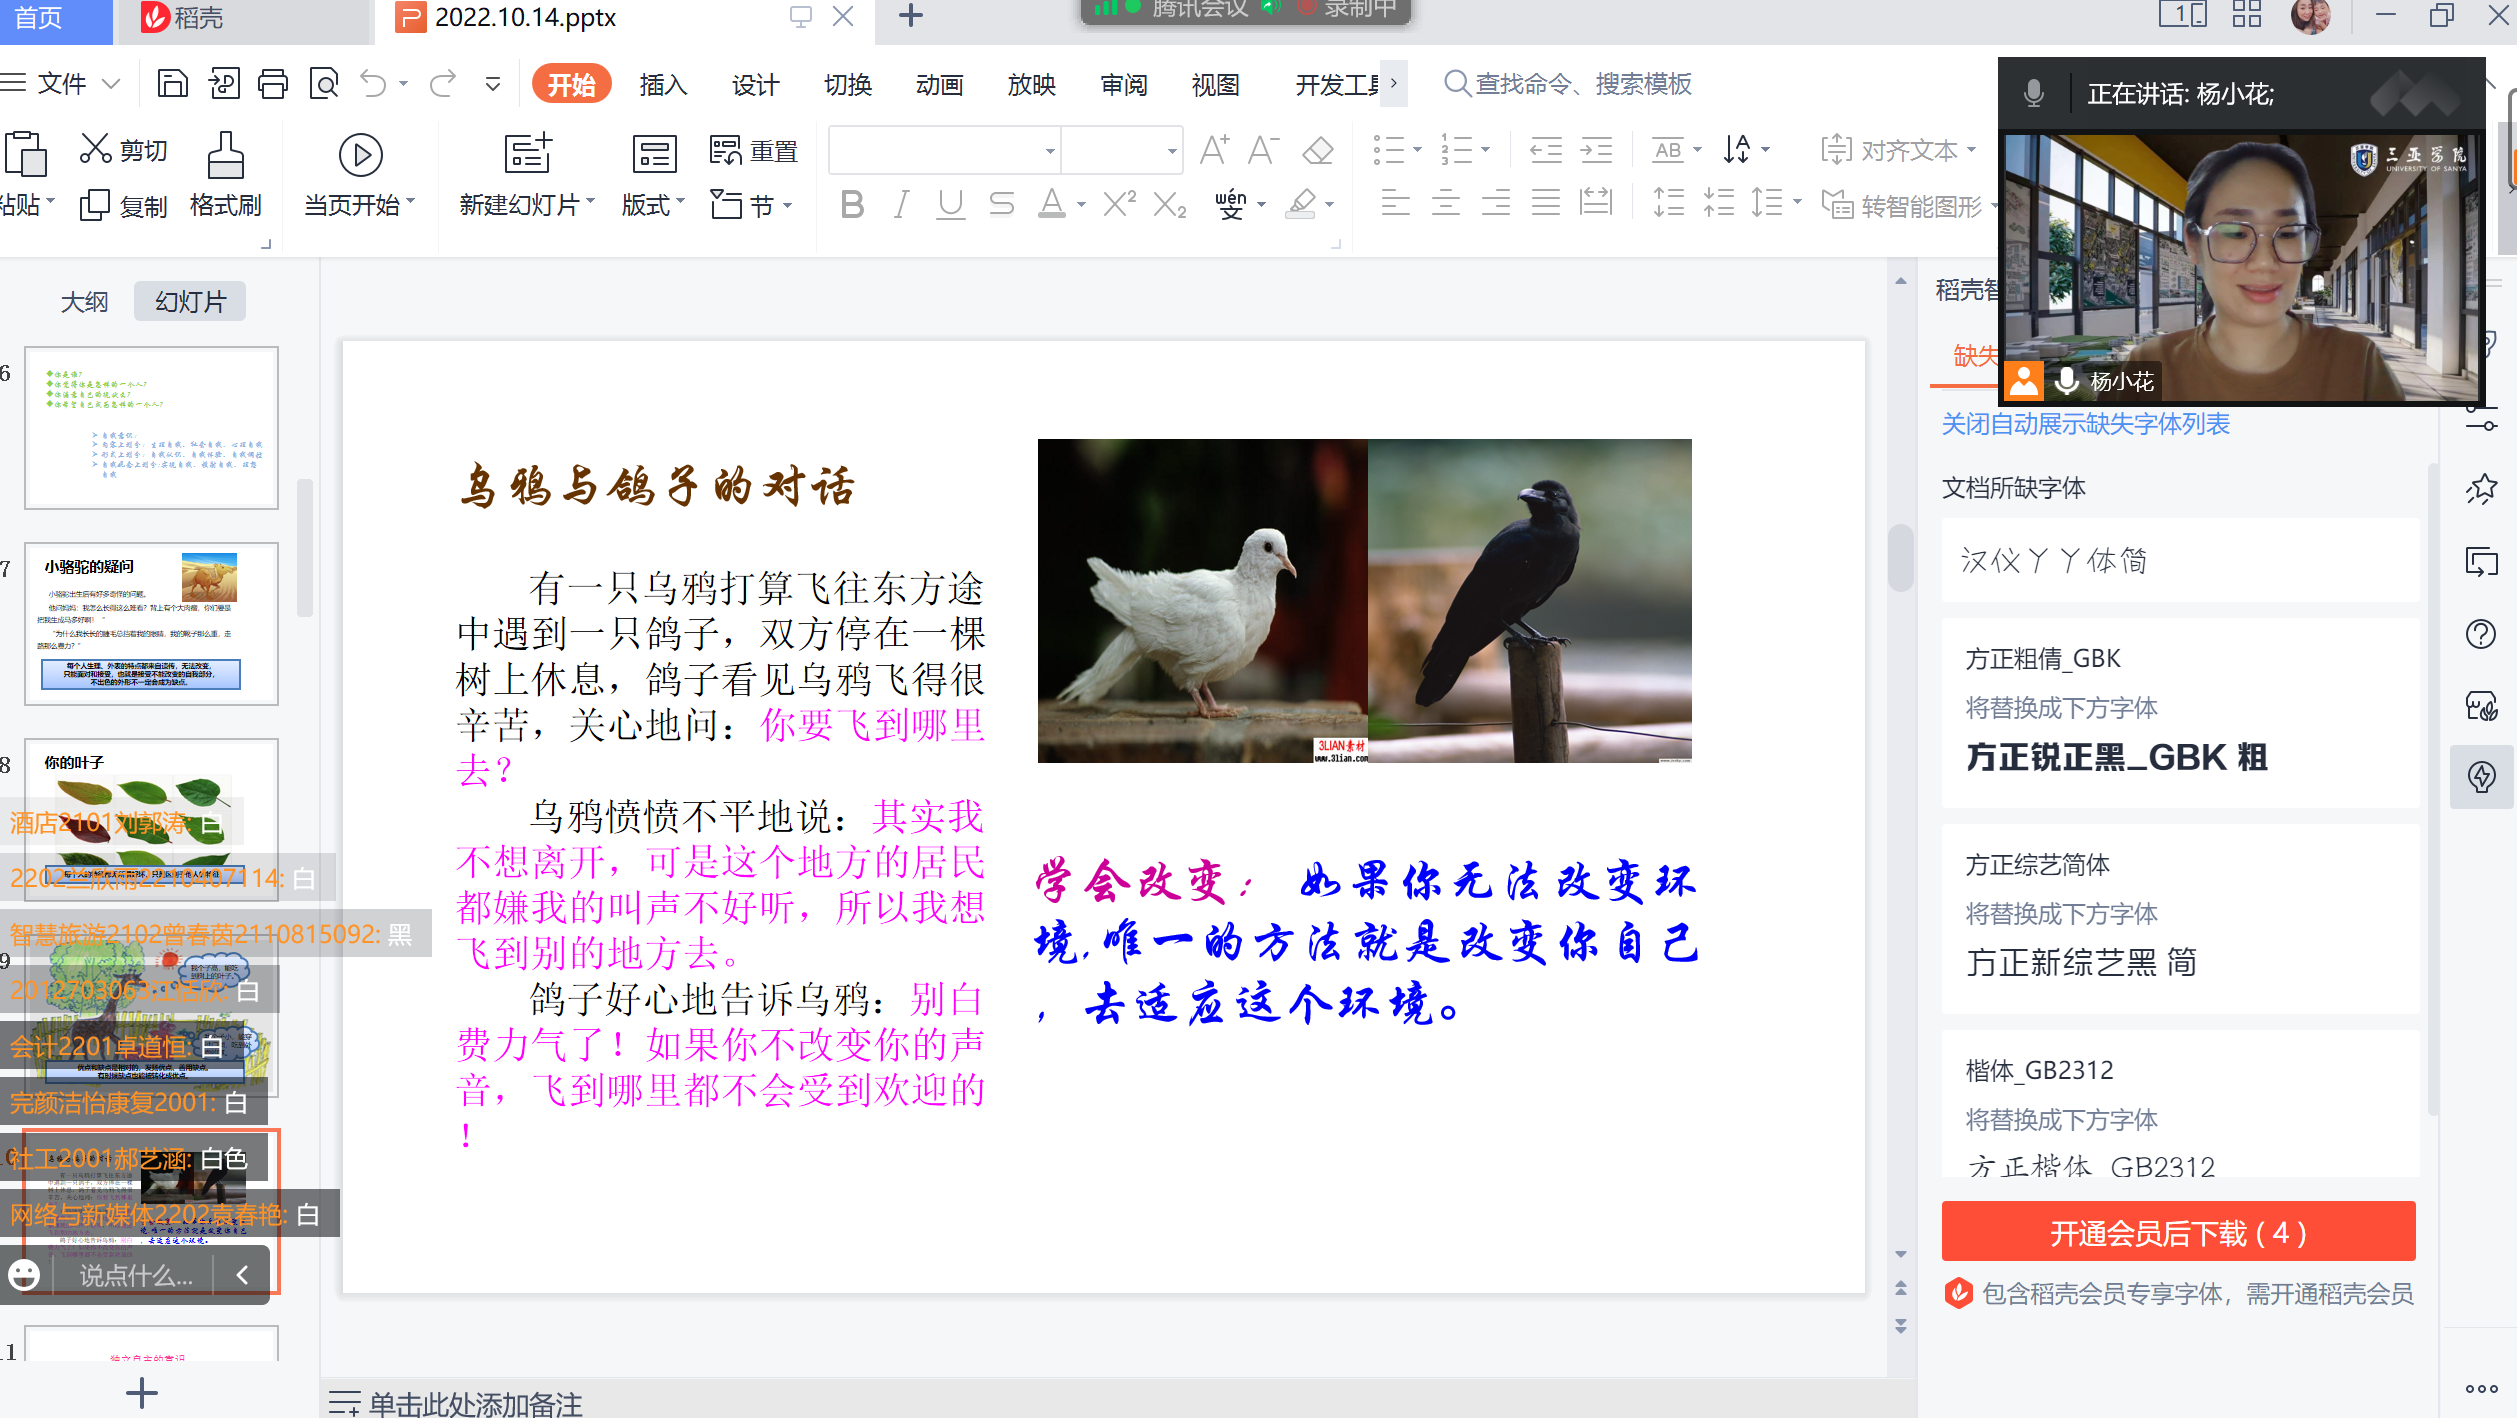The width and height of the screenshot is (2517, 1418).
Task: Open the Insert (插入) ribbon tab
Action: click(663, 85)
